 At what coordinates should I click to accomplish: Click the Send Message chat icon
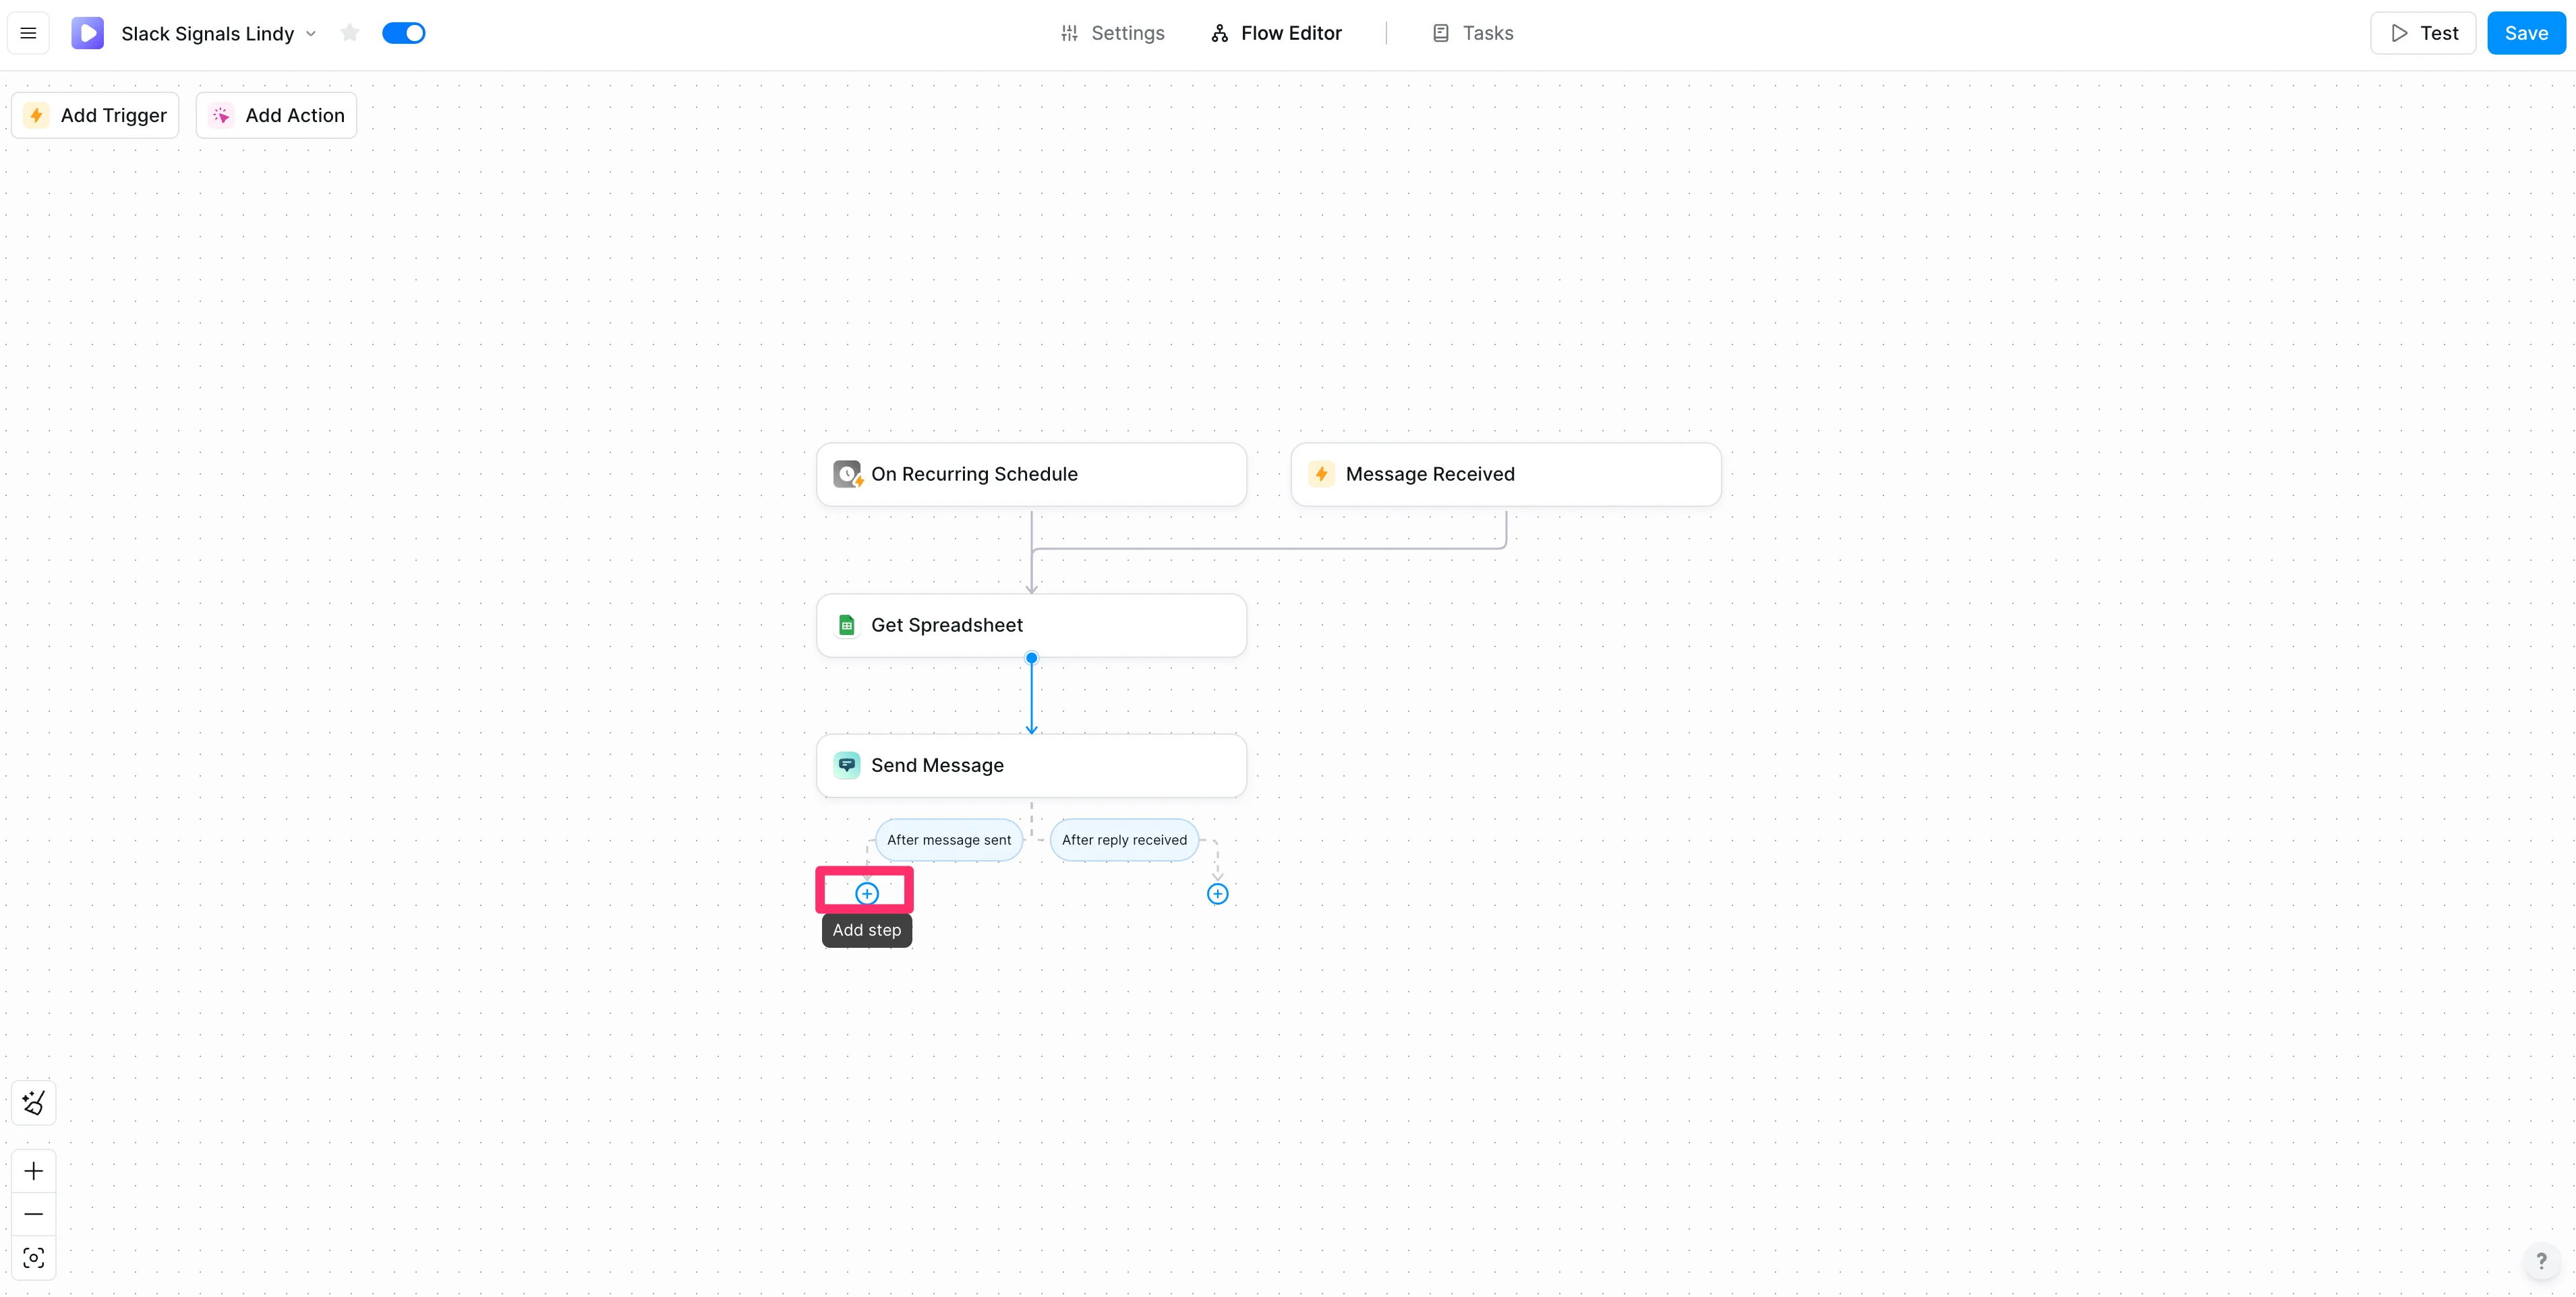(x=847, y=765)
